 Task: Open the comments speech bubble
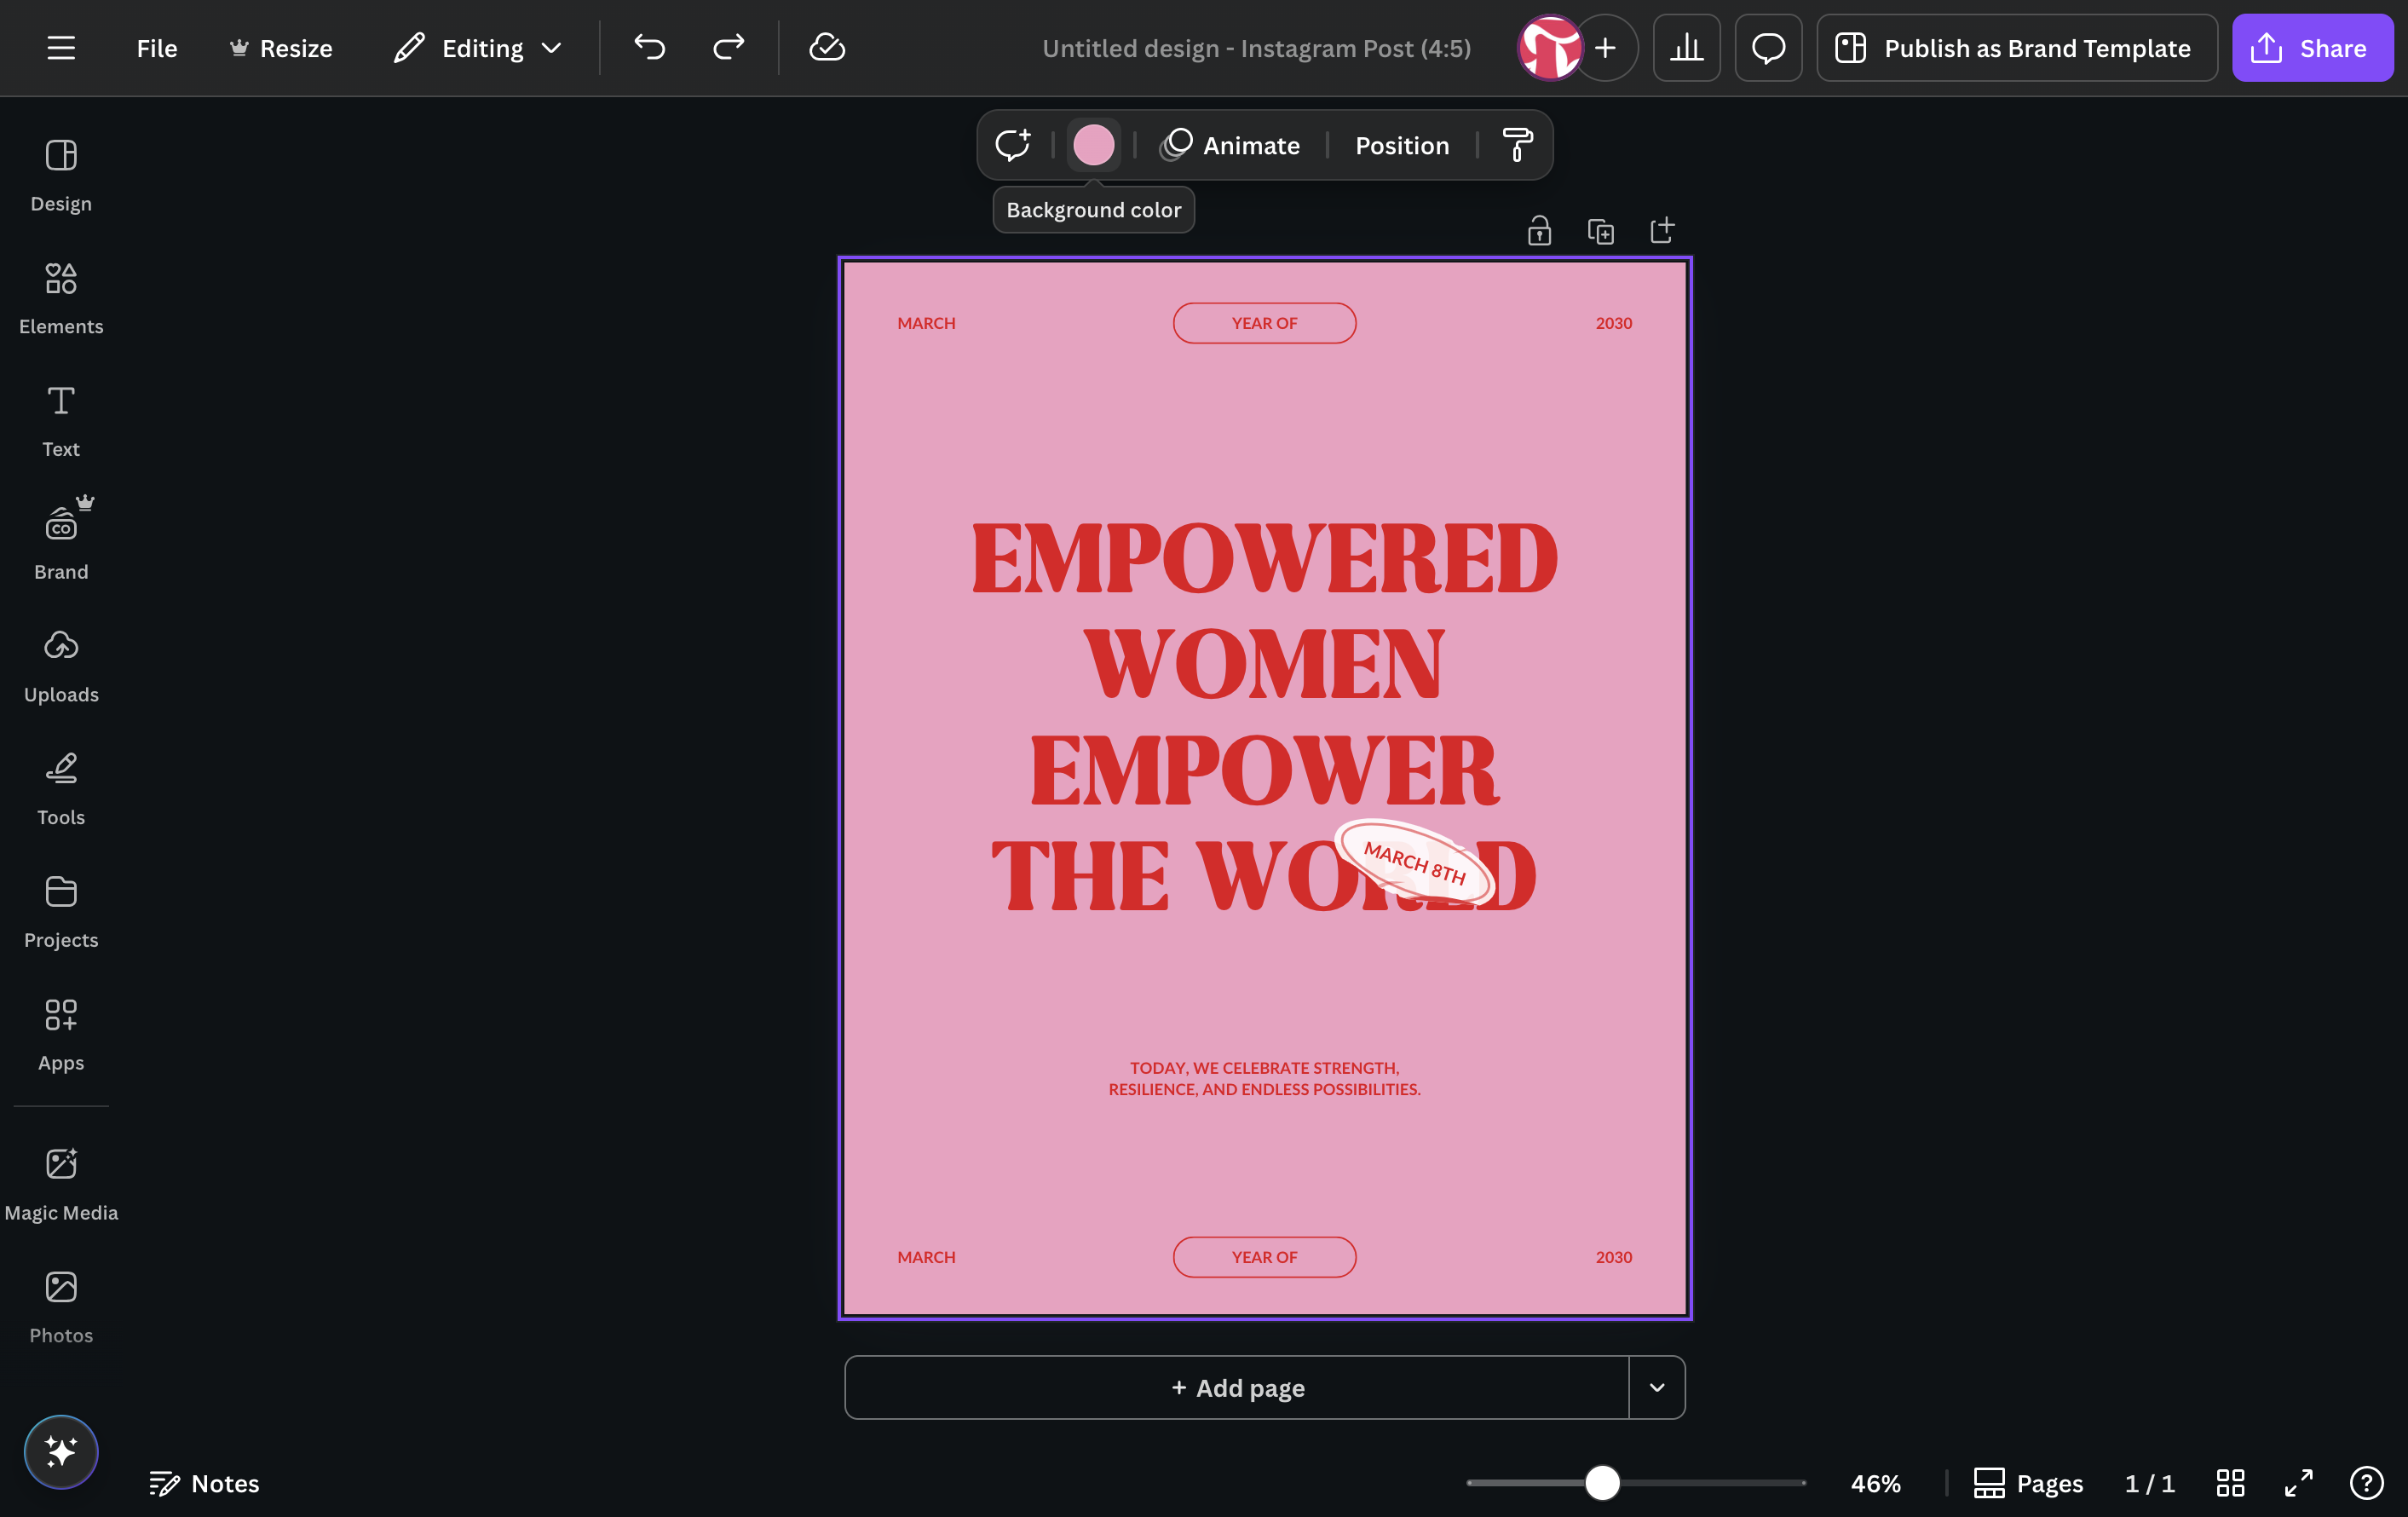[1768, 48]
